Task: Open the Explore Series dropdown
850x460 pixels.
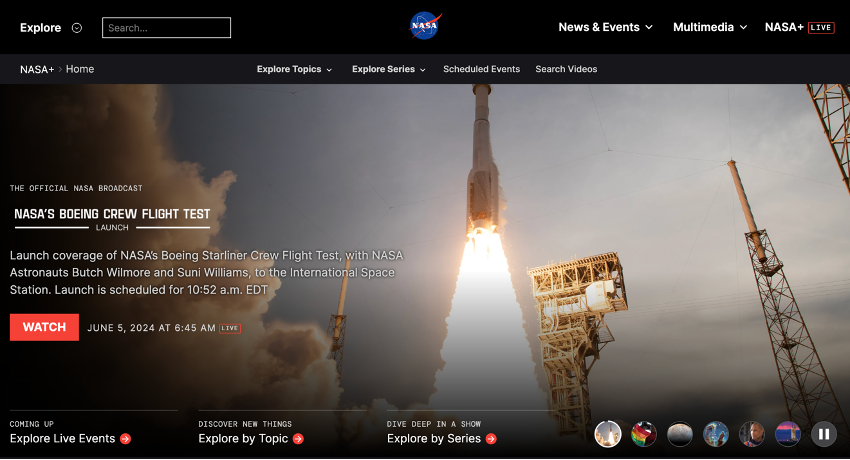Action: (x=389, y=69)
